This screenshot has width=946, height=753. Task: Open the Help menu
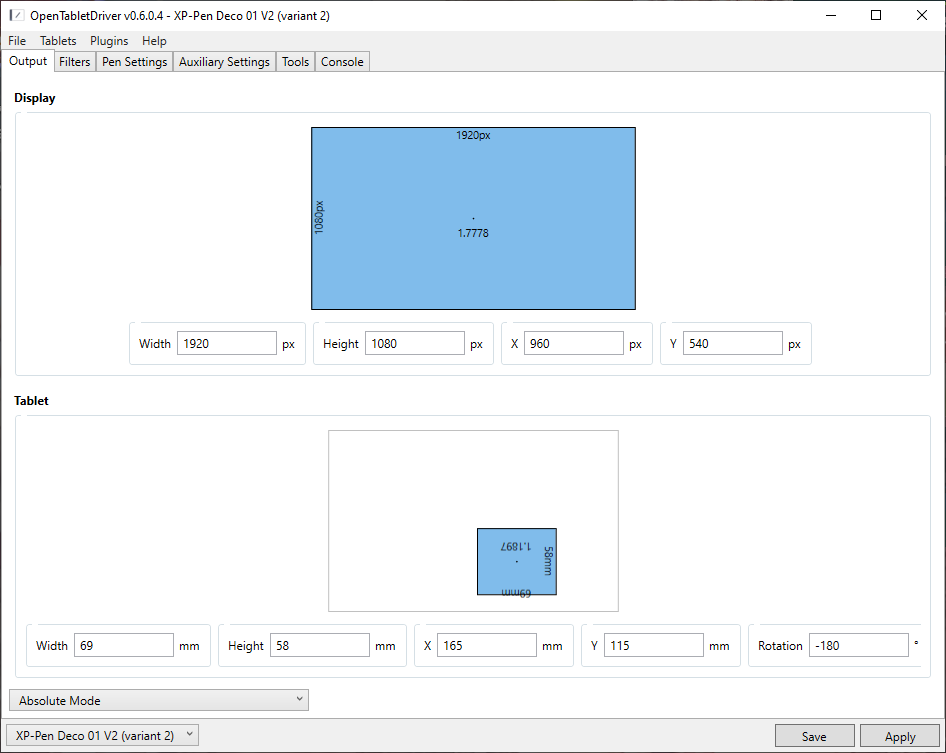coord(154,41)
